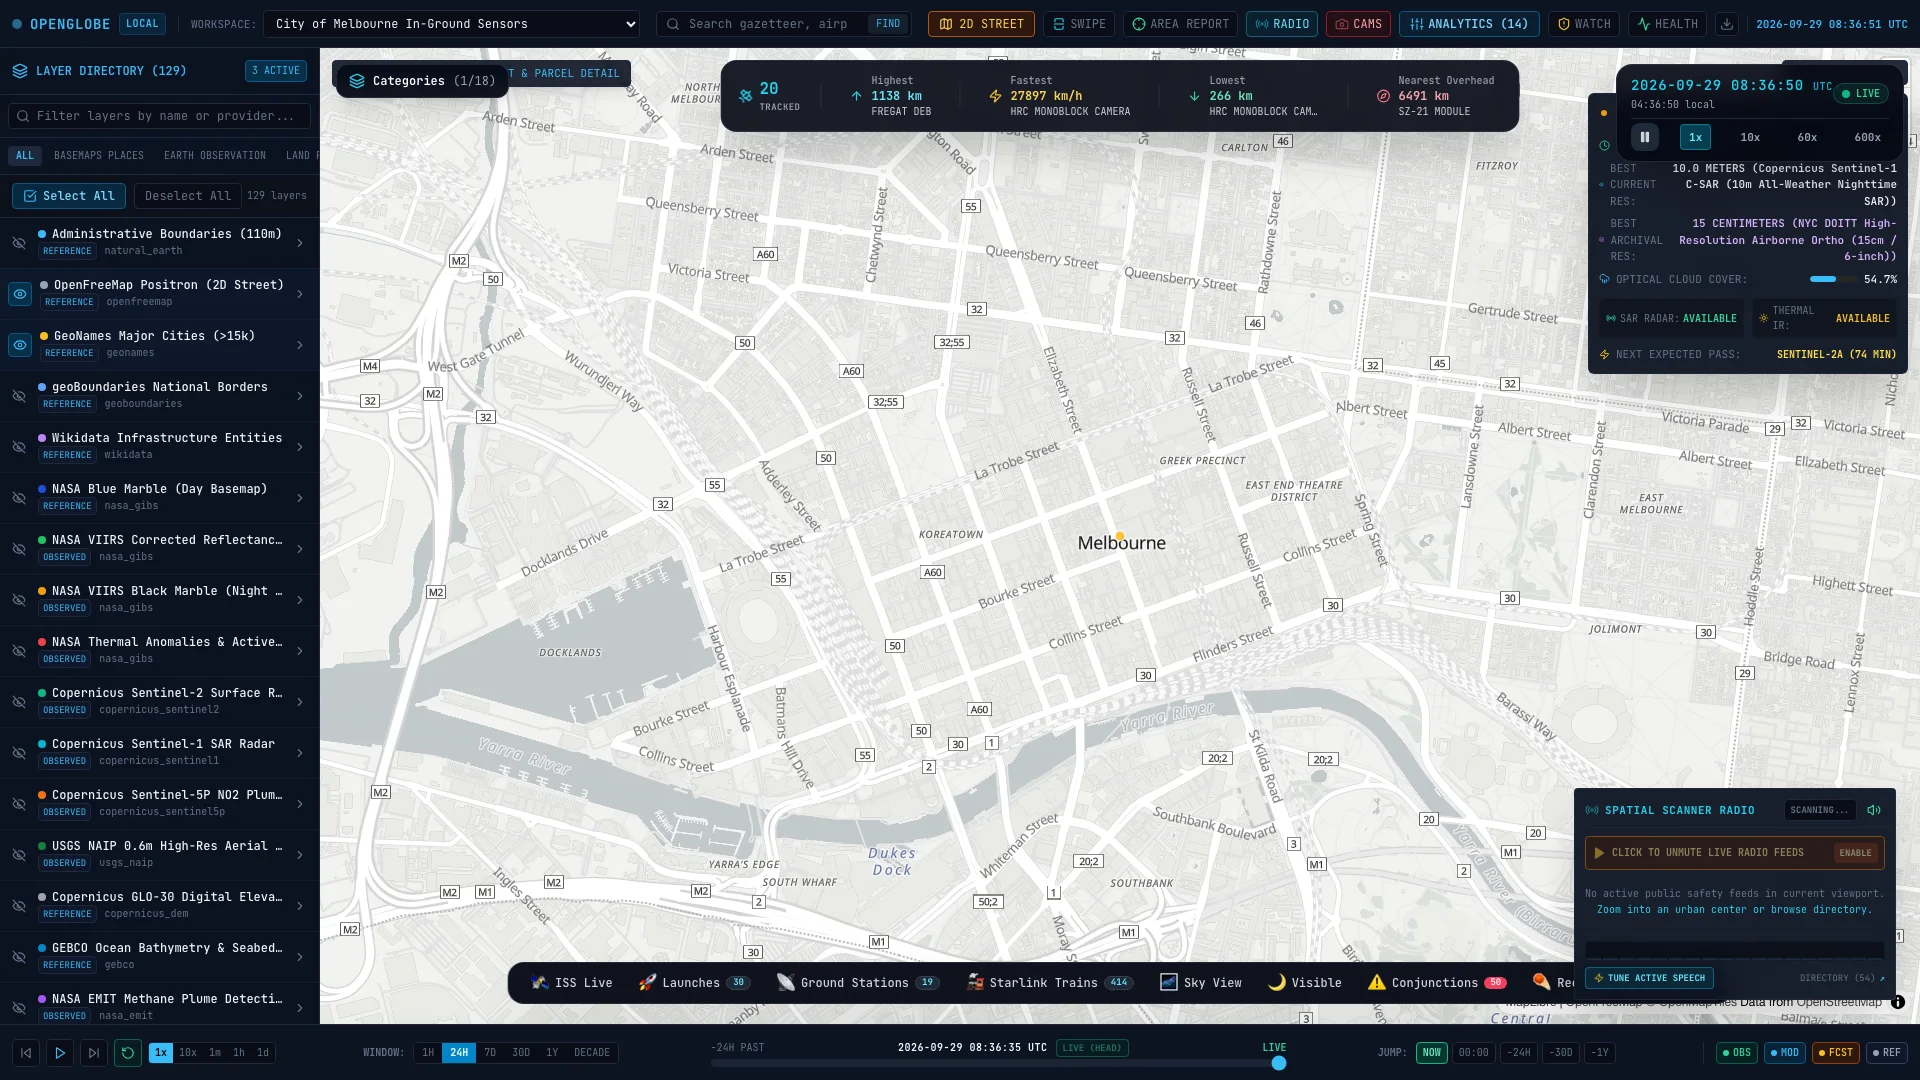Click Select All layers button
The image size is (1920, 1080).
point(69,196)
